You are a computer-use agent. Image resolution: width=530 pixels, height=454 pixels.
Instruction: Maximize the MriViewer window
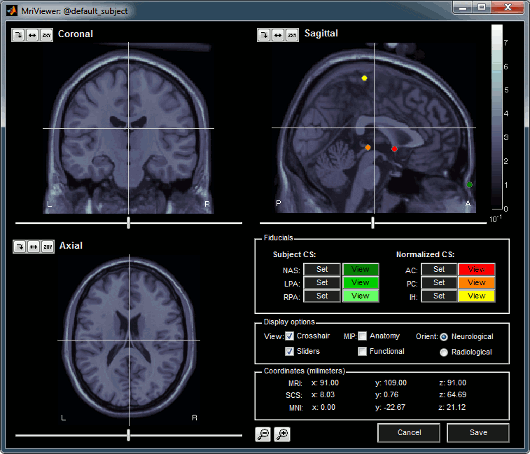point(481,7)
